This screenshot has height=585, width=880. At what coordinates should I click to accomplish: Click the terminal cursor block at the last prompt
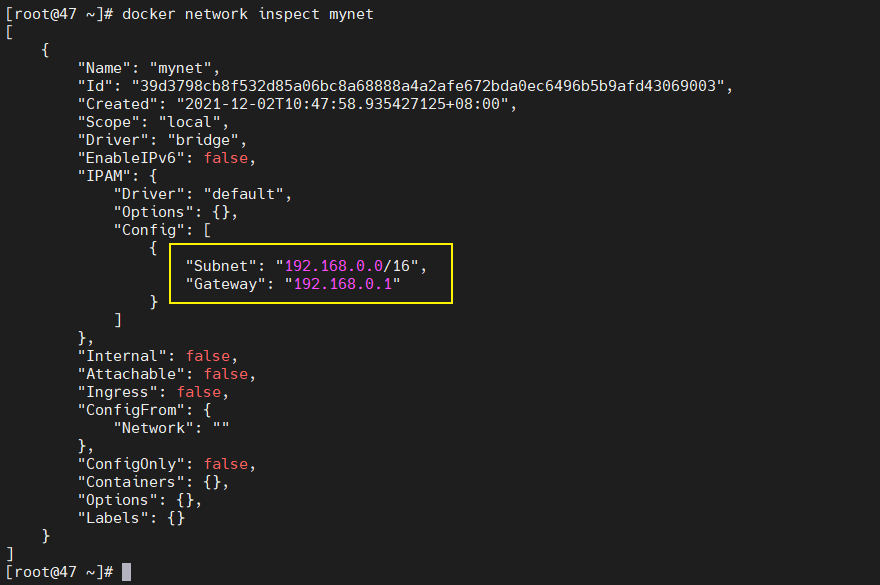pyautogui.click(x=126, y=572)
